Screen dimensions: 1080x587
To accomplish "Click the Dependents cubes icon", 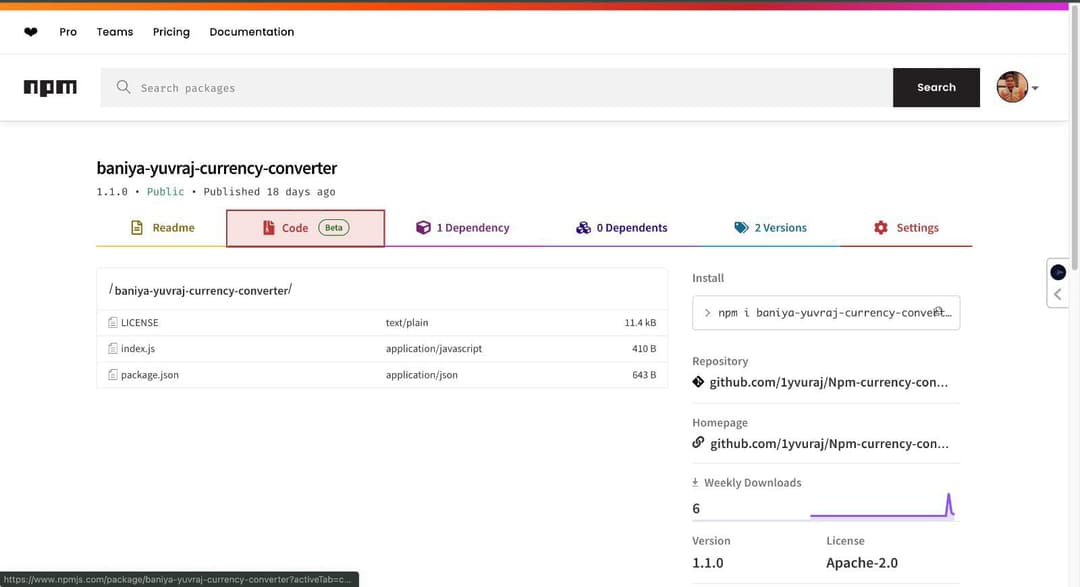I will click(x=583, y=227).
